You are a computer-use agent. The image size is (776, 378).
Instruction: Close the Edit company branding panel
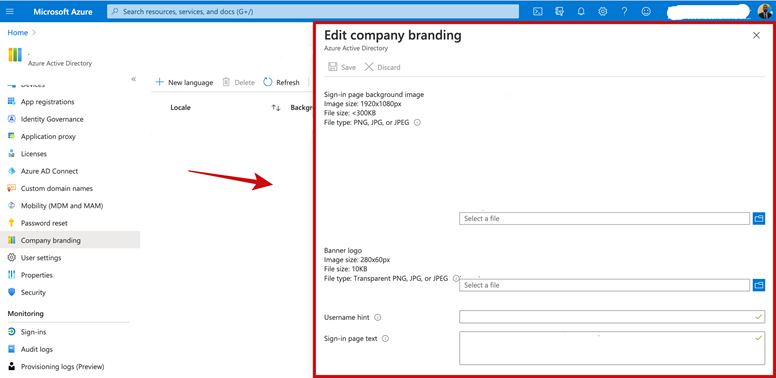click(x=756, y=35)
